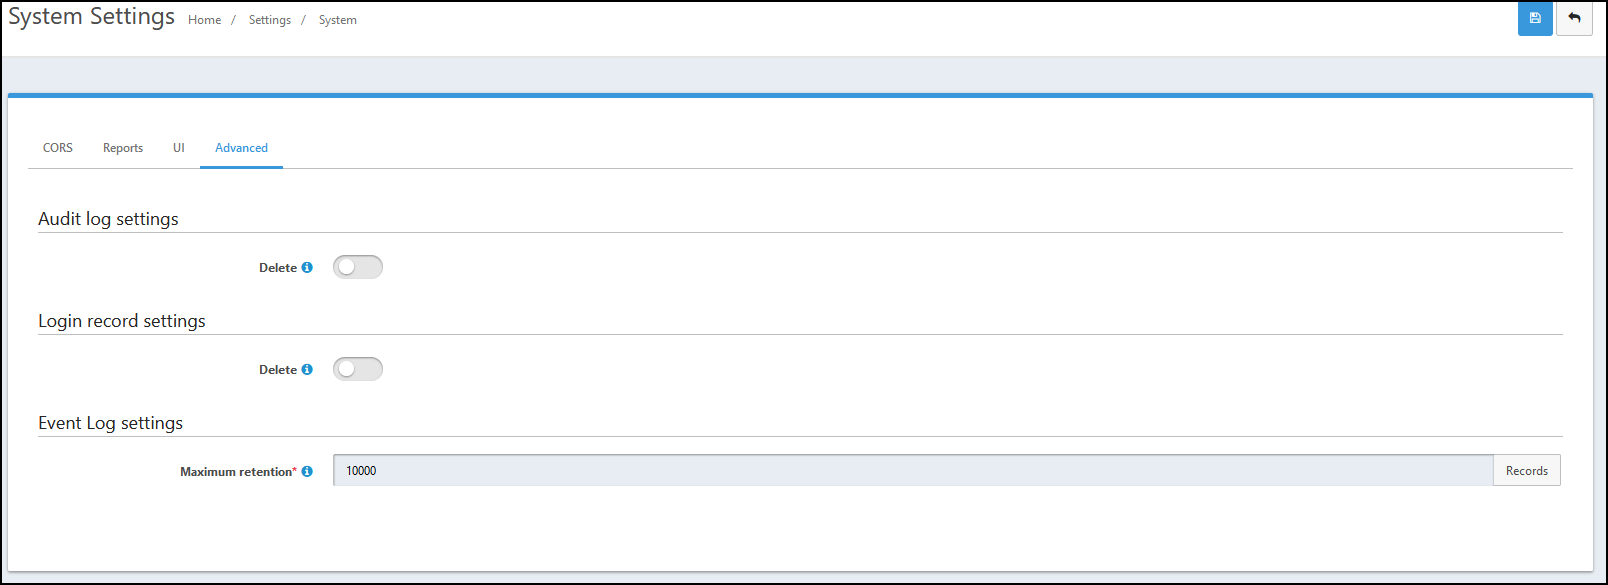1608x585 pixels.
Task: Enable the Login record Delete toggle
Action: [358, 369]
